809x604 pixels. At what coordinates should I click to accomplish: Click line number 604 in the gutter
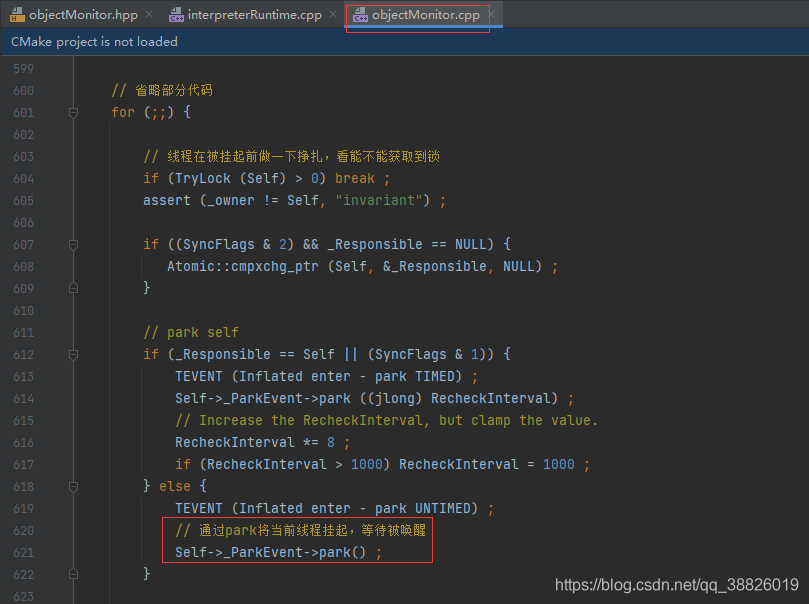(x=24, y=178)
